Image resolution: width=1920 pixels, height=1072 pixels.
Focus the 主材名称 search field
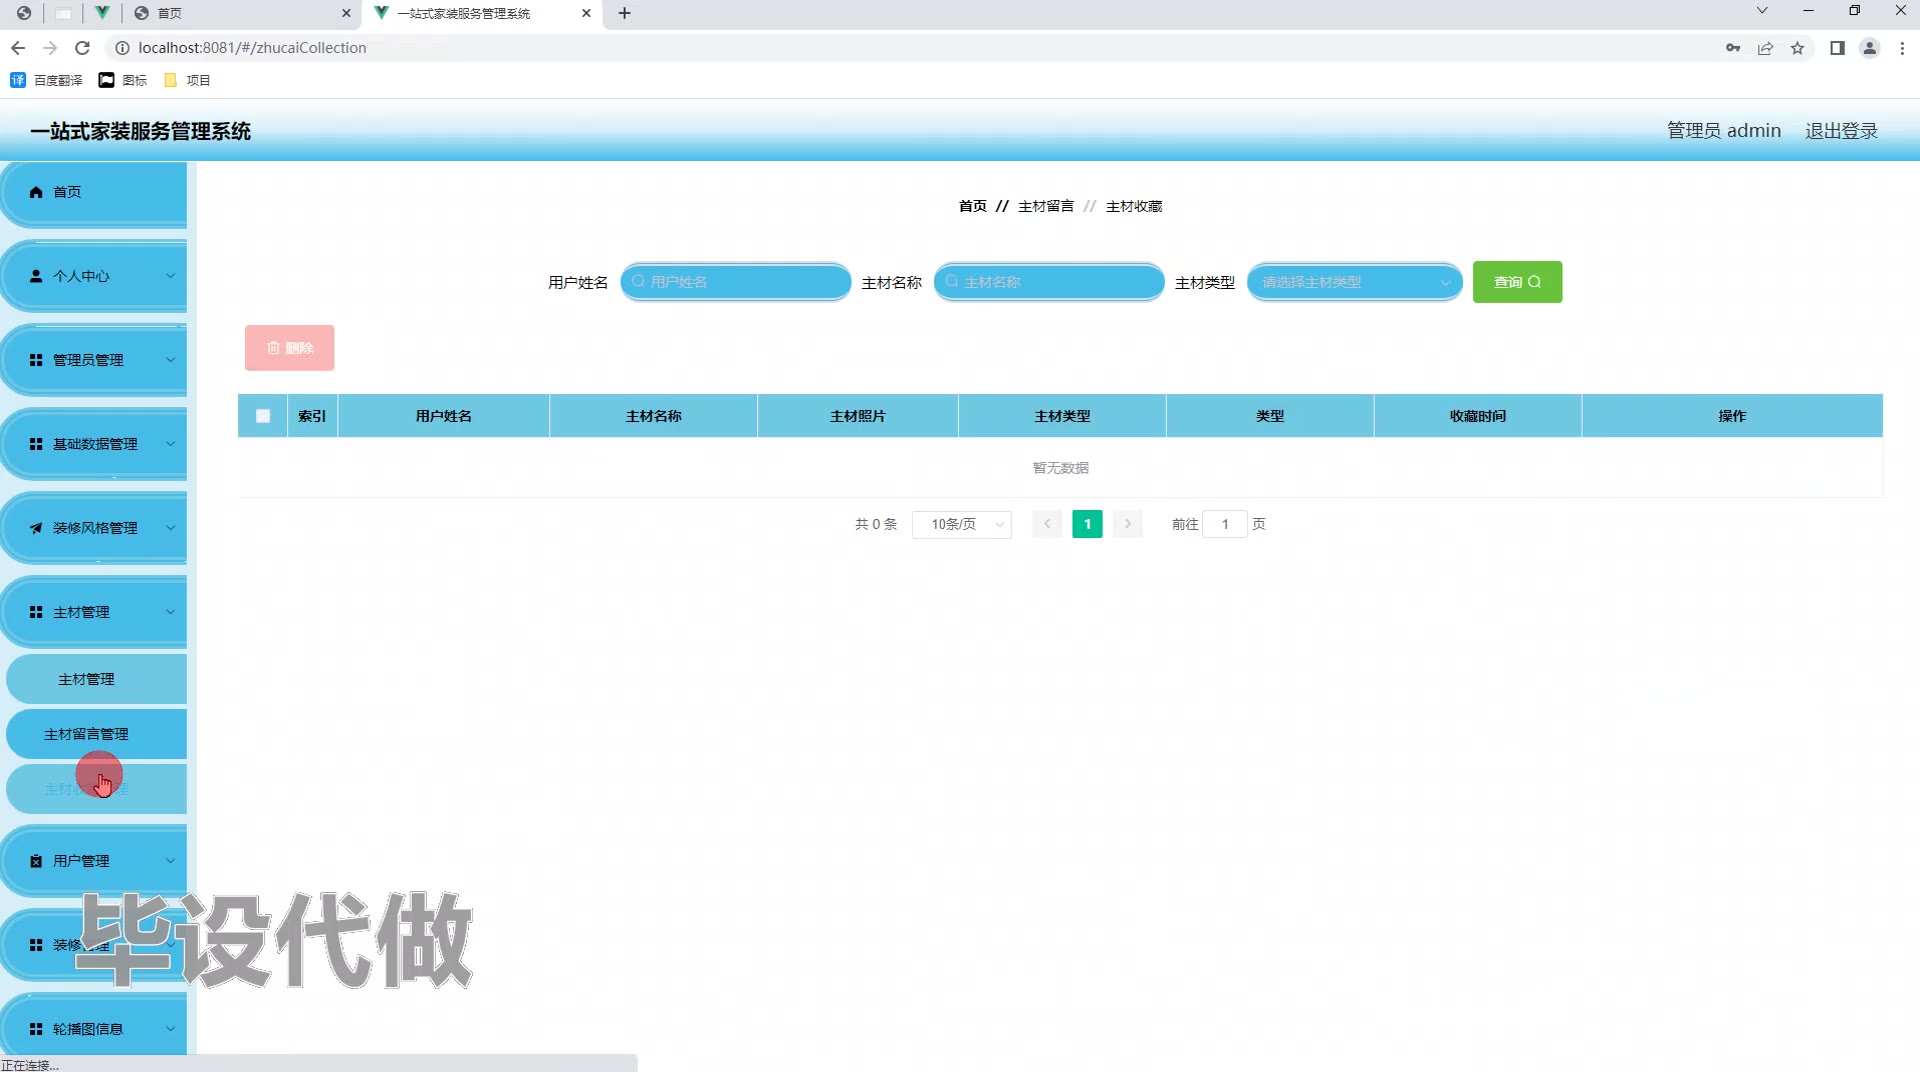pyautogui.click(x=1049, y=282)
